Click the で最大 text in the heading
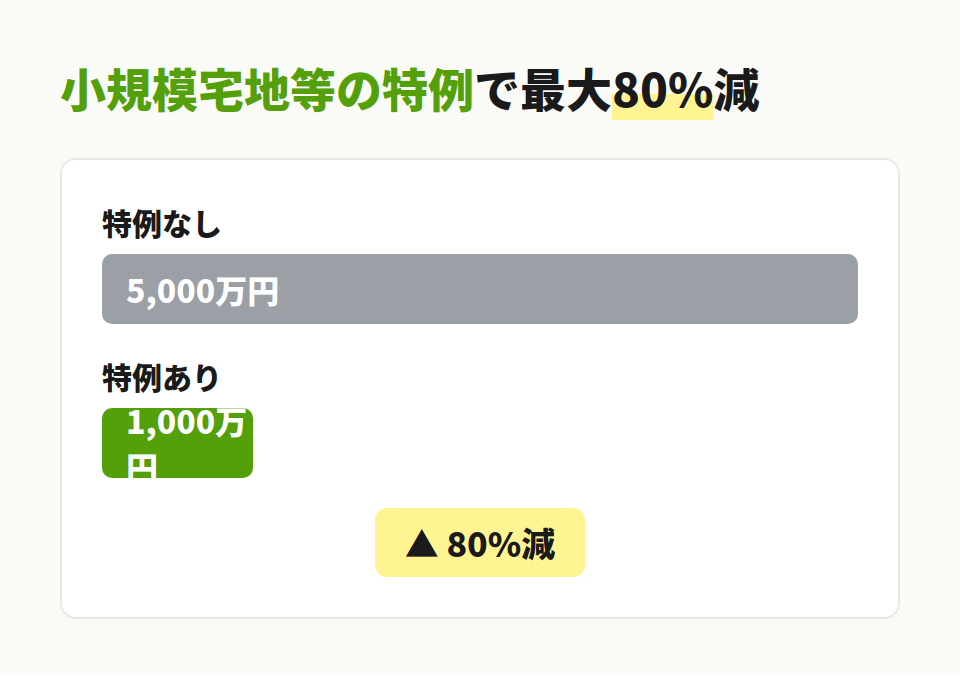 (544, 91)
